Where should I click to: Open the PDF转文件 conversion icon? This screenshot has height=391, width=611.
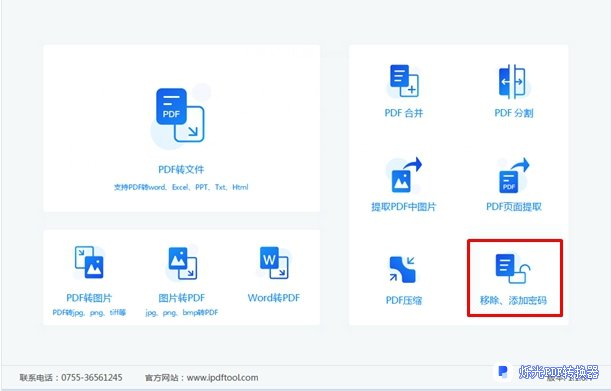click(x=180, y=115)
